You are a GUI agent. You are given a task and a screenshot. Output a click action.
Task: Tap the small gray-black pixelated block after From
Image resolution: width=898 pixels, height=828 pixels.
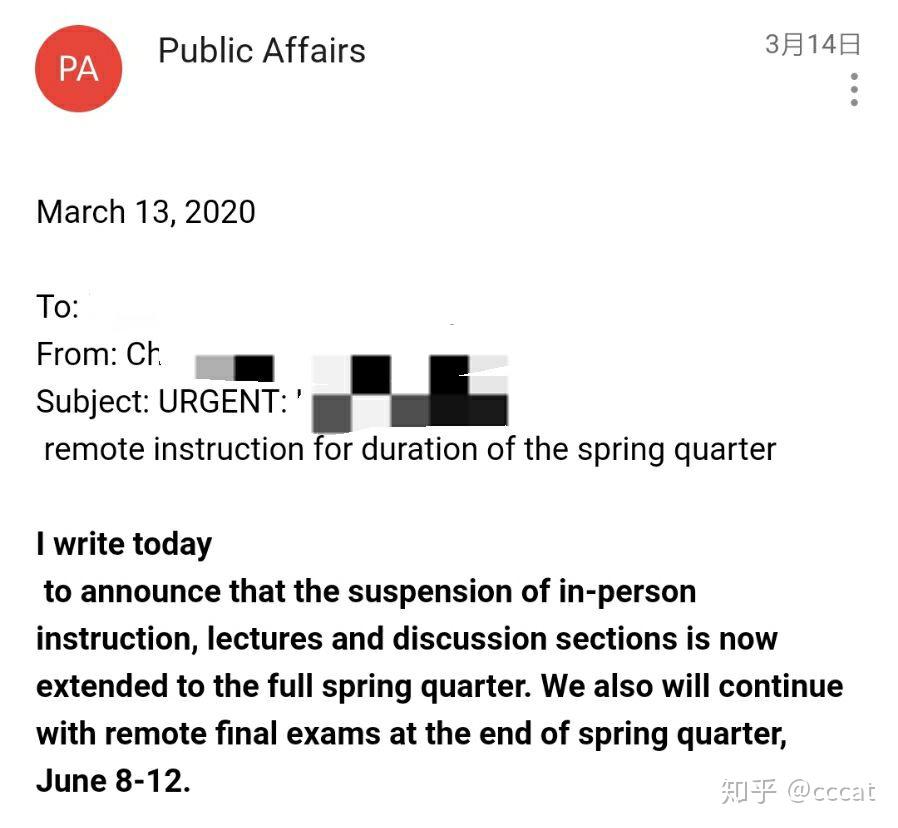click(x=234, y=368)
